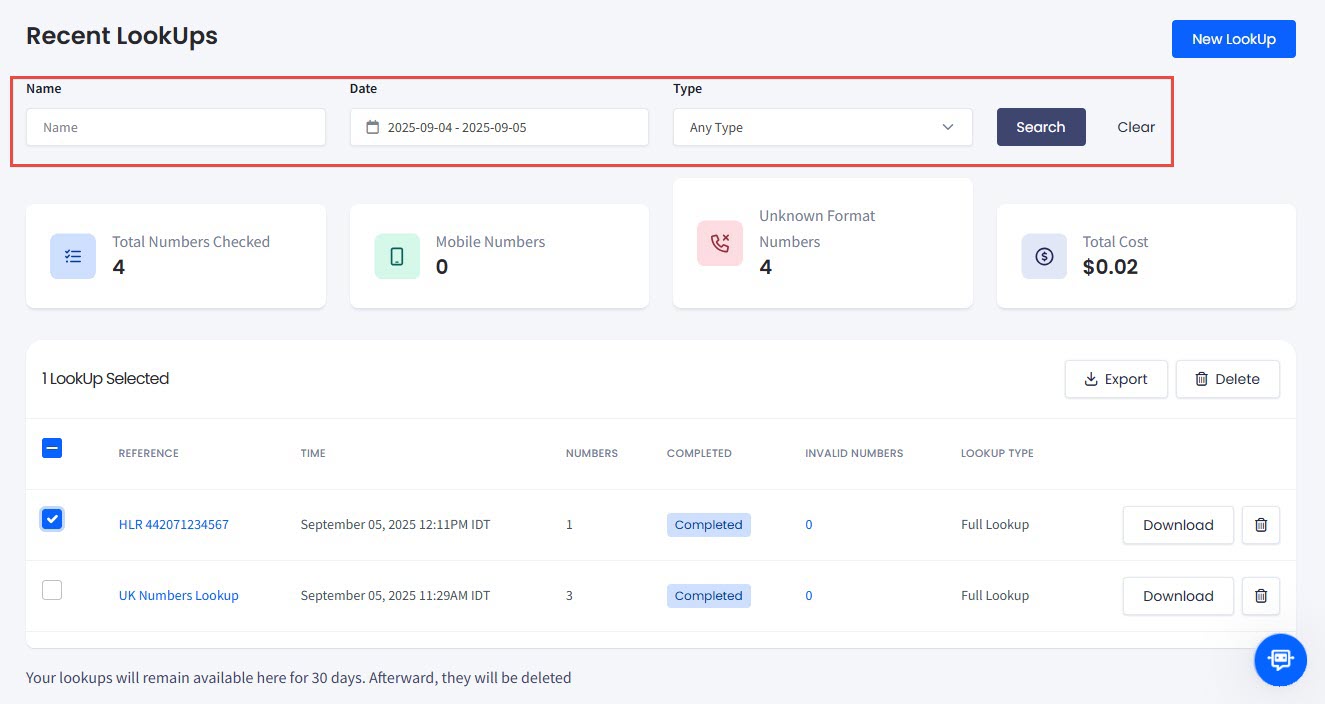Screen dimensions: 1325x704
Task: Download the HLR 442071234567 lookup
Action: click(x=1178, y=525)
